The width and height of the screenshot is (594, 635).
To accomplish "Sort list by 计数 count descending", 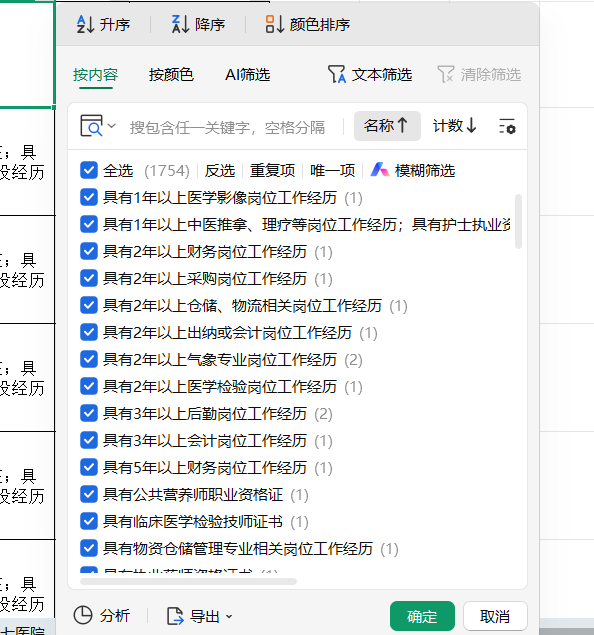I will (454, 126).
